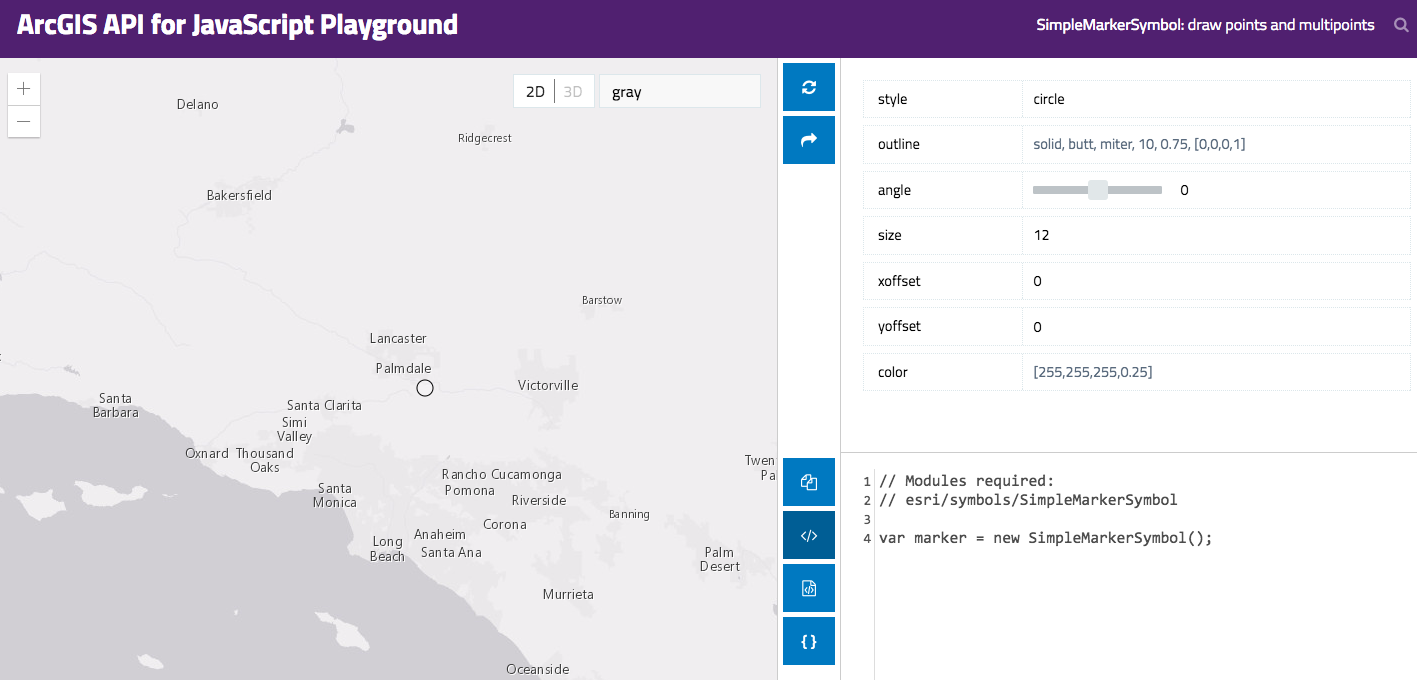Switch map view to 3D
This screenshot has width=1417, height=680.
click(573, 92)
